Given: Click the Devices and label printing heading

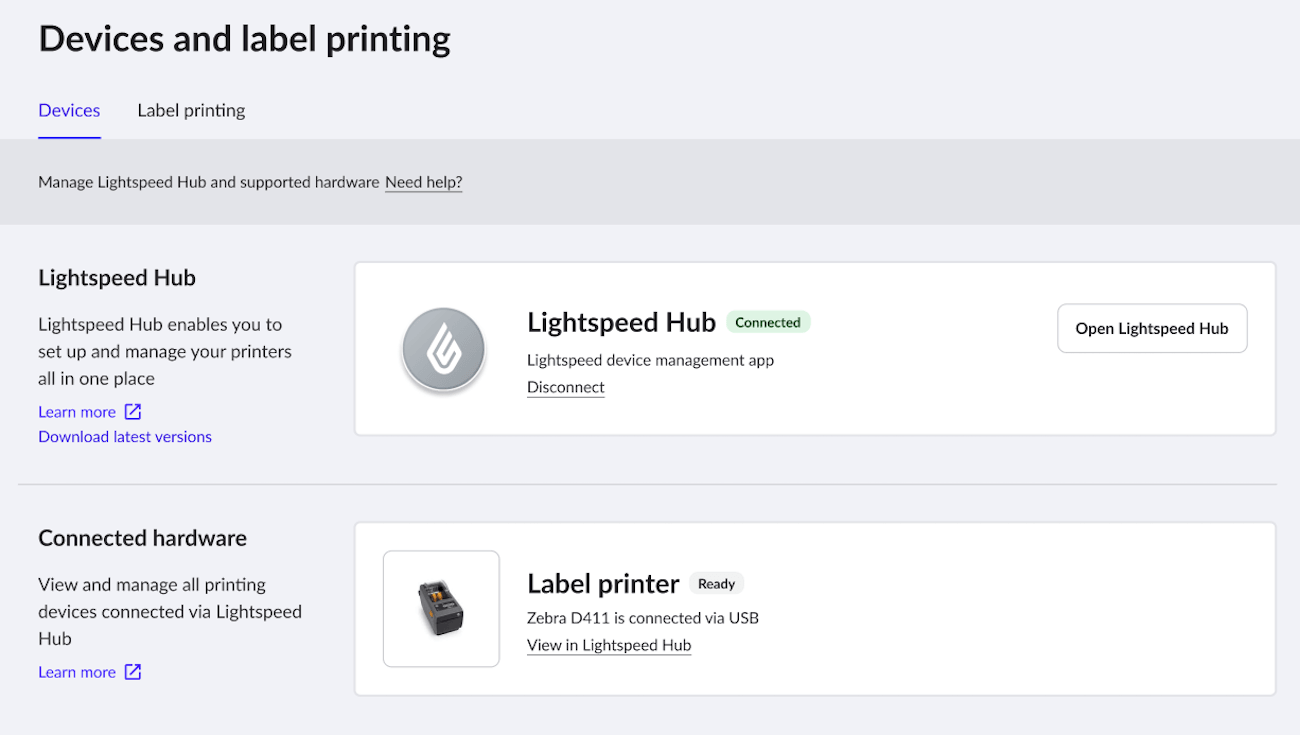Looking at the screenshot, I should [244, 38].
